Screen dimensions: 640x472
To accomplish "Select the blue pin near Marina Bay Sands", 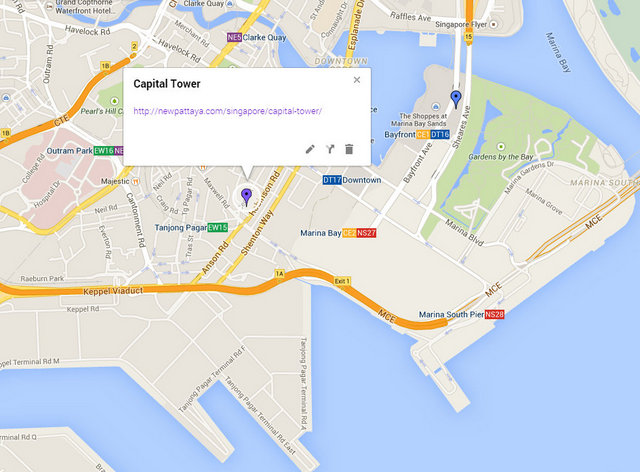I will (x=456, y=100).
